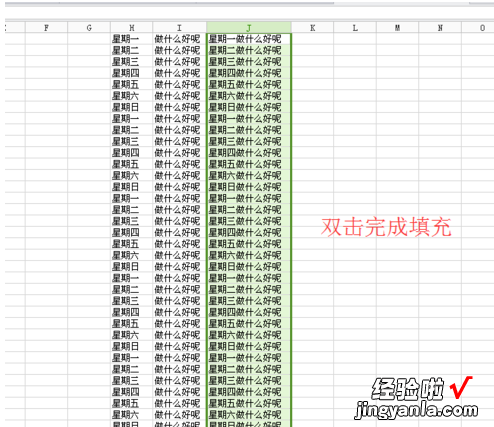This screenshot has height=427, width=494.
Task: Click the topmost 星期日 cell in column H
Action: tap(132, 107)
